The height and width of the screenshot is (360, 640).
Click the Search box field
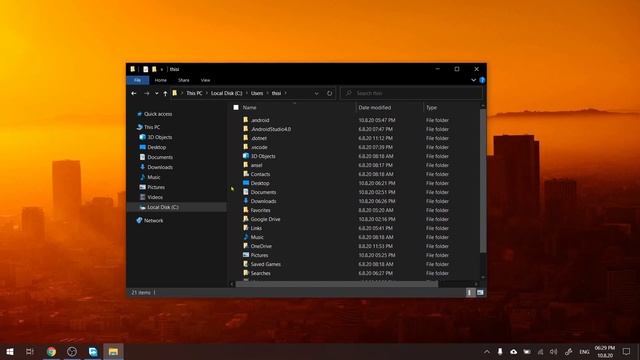point(411,93)
